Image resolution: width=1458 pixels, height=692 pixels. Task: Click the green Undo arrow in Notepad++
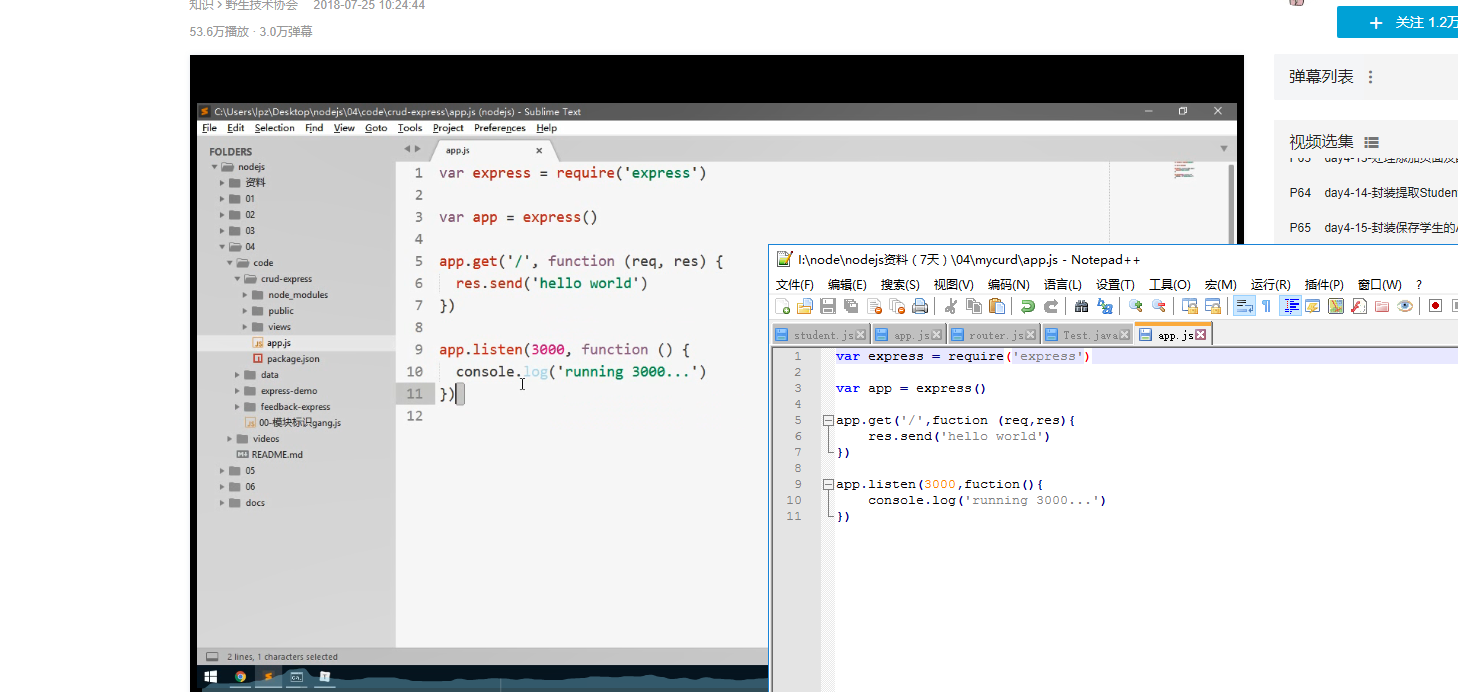(x=1027, y=306)
